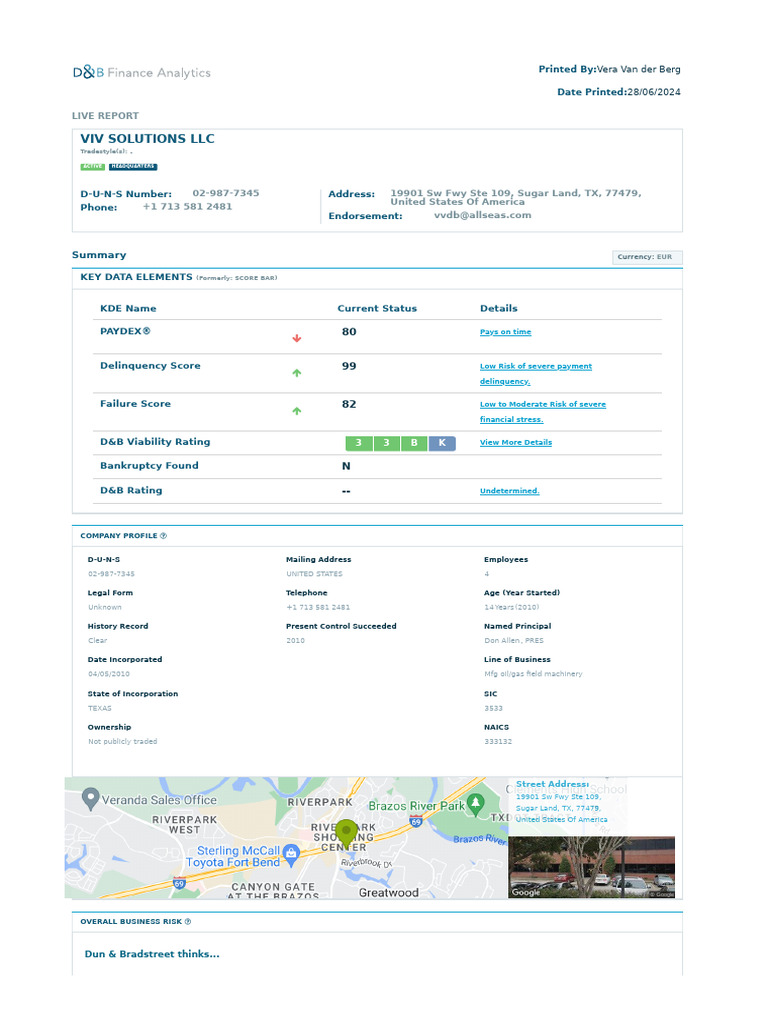Click the Street Address text over the map
Image resolution: width=768 pixels, height=1024 pixels.
tap(552, 784)
